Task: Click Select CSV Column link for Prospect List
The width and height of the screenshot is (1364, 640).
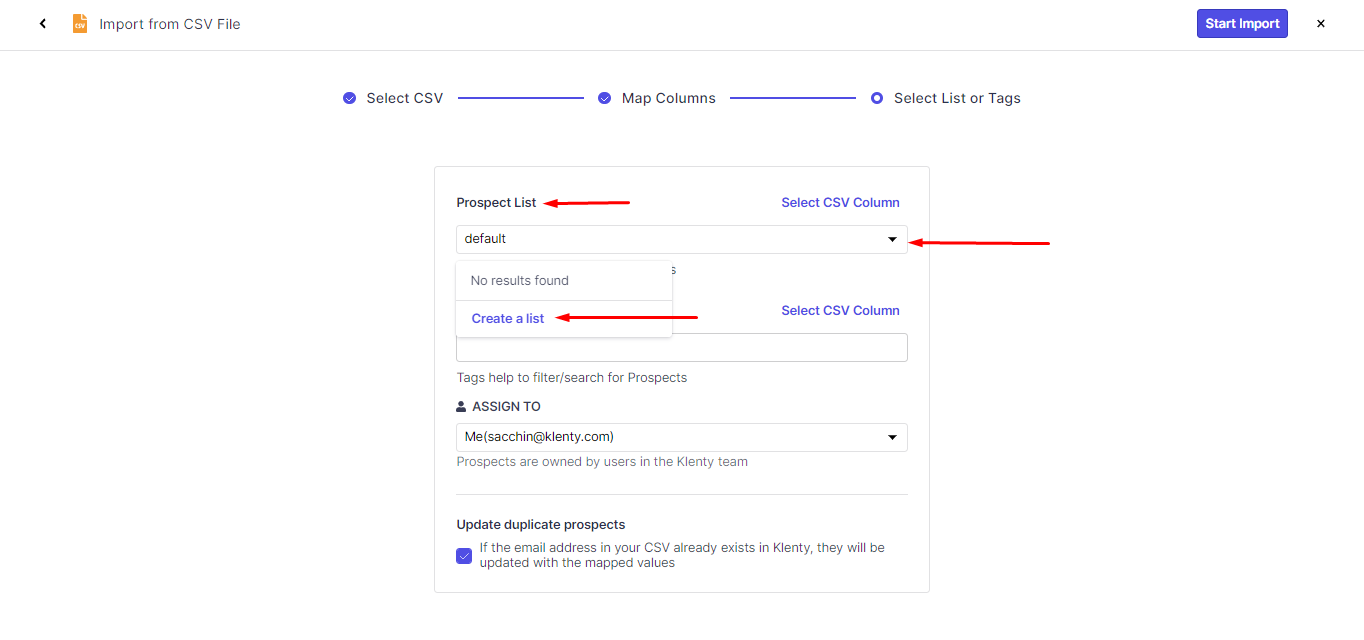Action: (840, 203)
